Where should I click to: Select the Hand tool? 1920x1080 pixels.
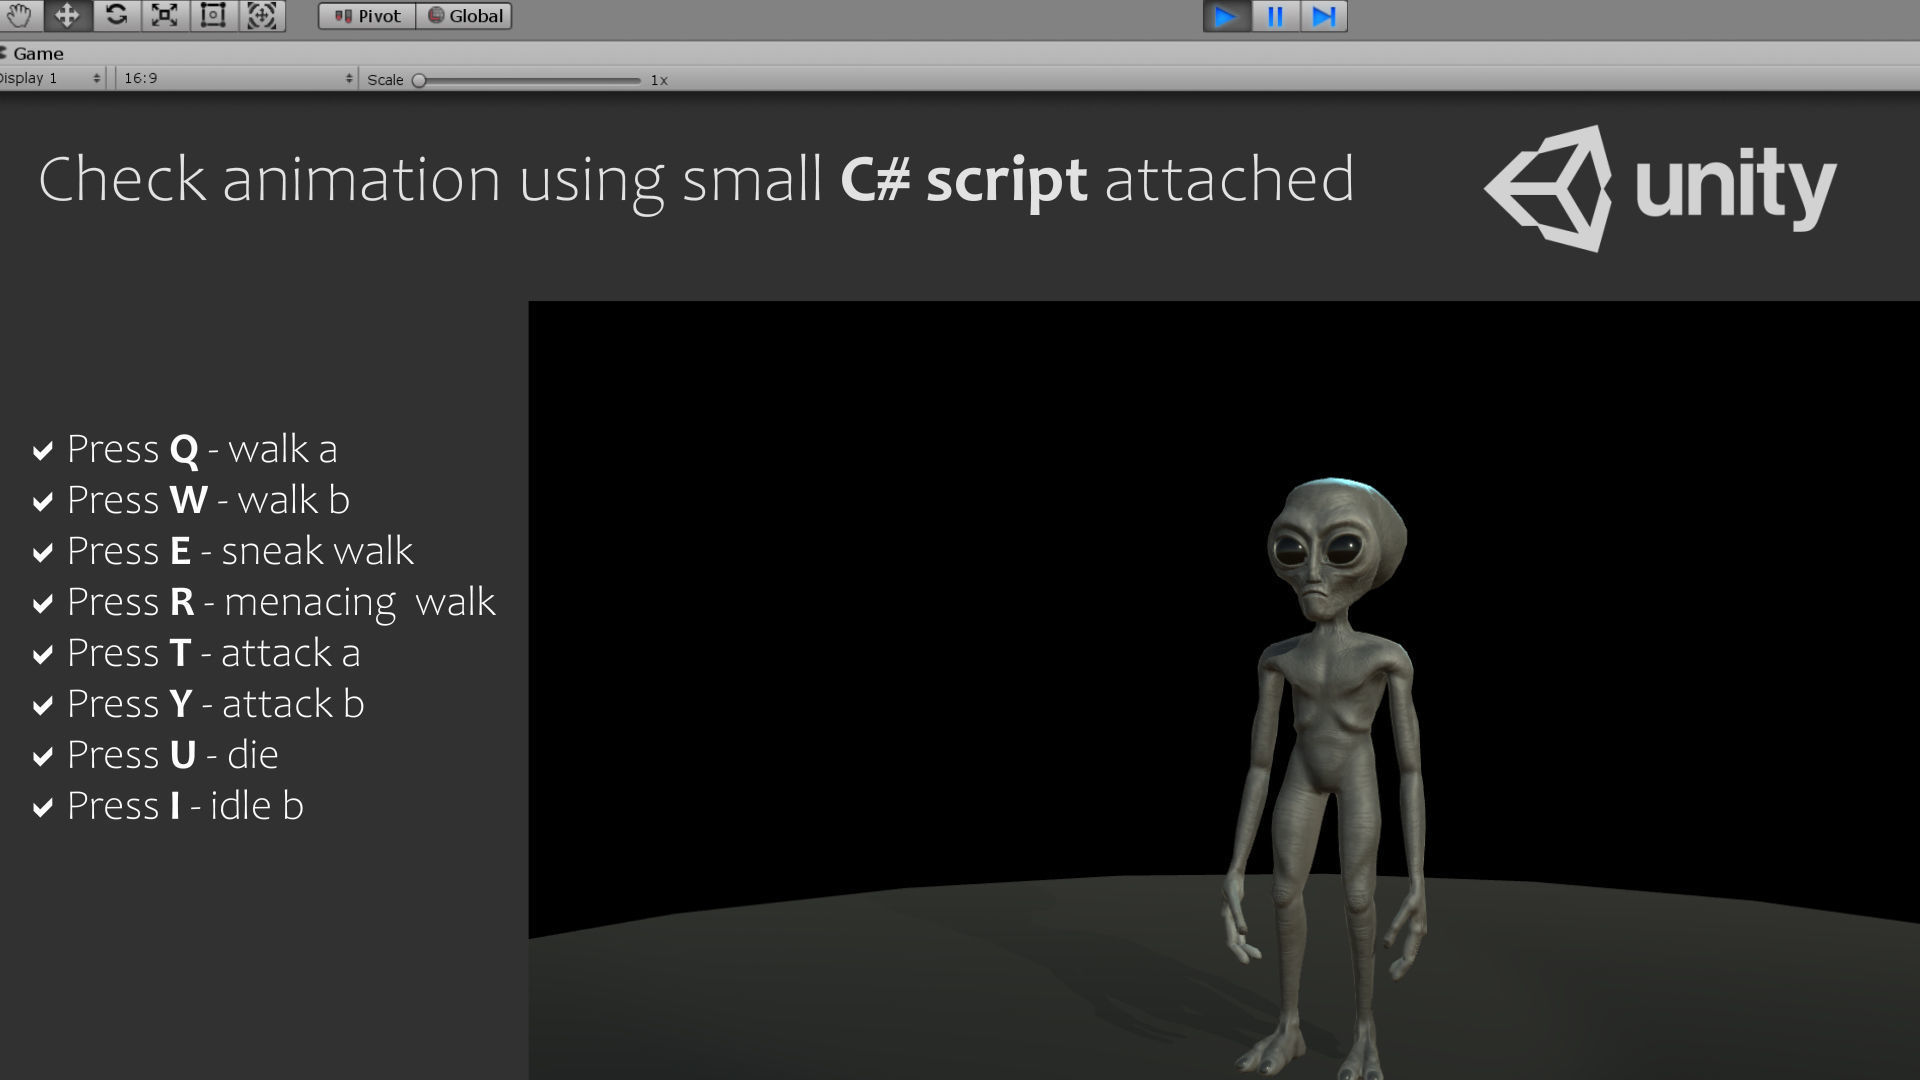19,16
